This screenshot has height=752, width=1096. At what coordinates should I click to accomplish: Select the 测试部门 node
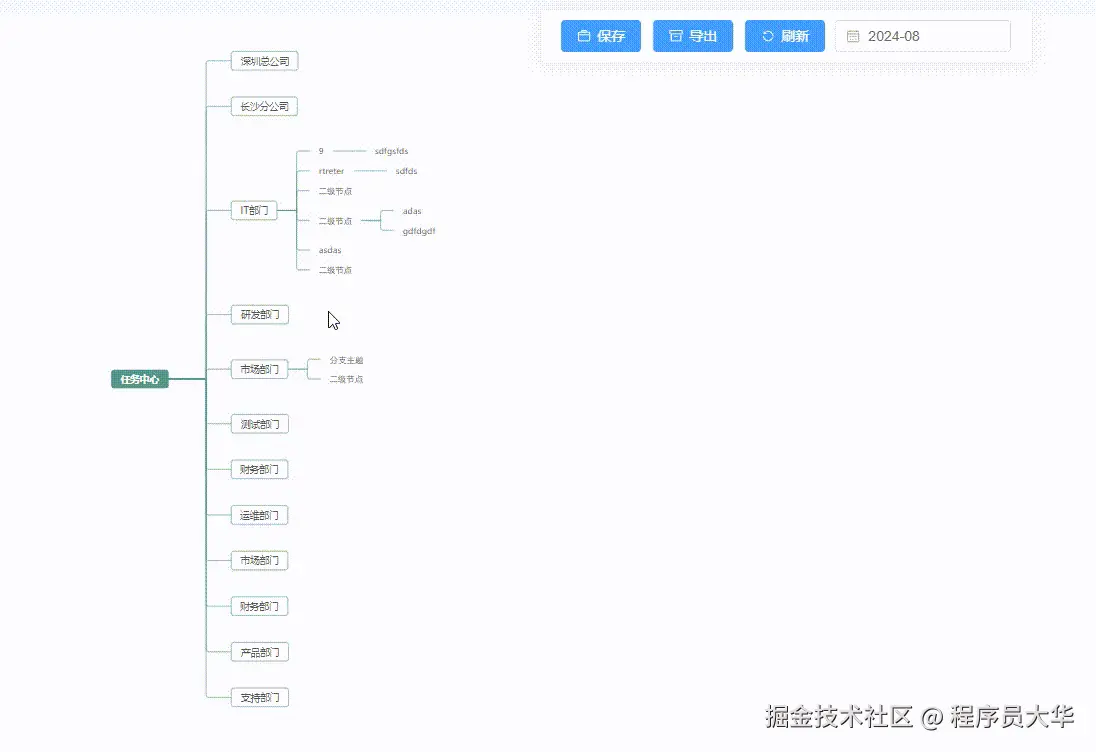259,424
